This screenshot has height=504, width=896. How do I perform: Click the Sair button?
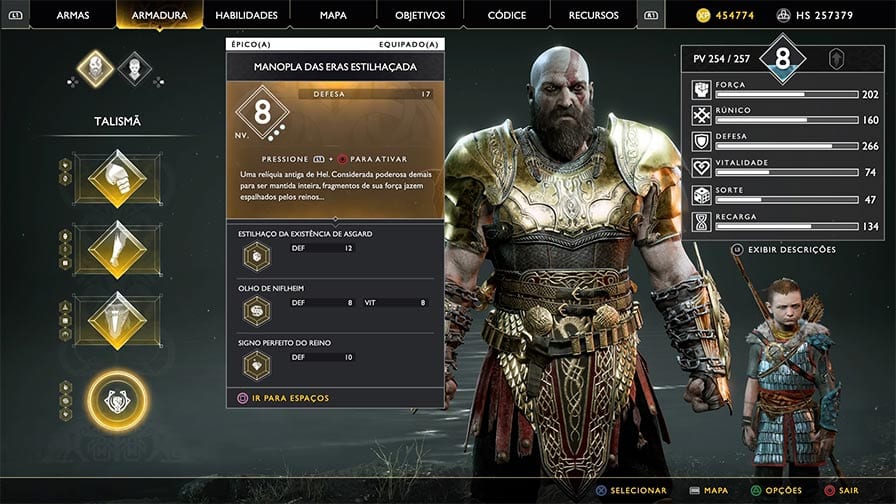tap(842, 491)
